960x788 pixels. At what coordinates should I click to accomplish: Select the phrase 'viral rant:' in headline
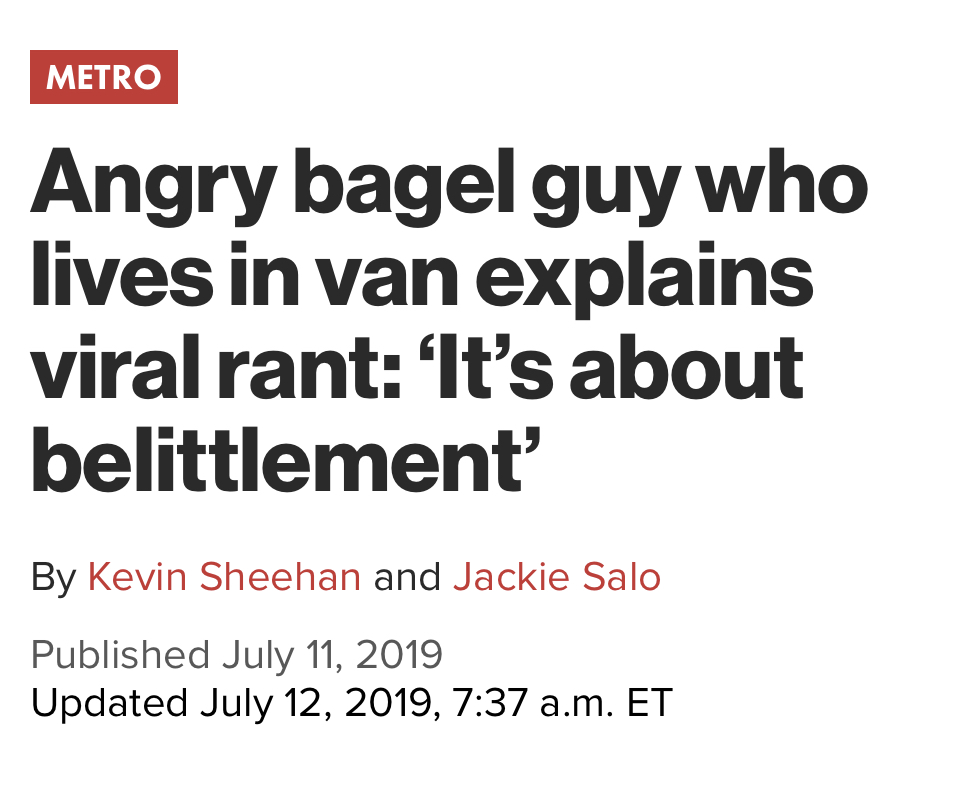(215, 368)
